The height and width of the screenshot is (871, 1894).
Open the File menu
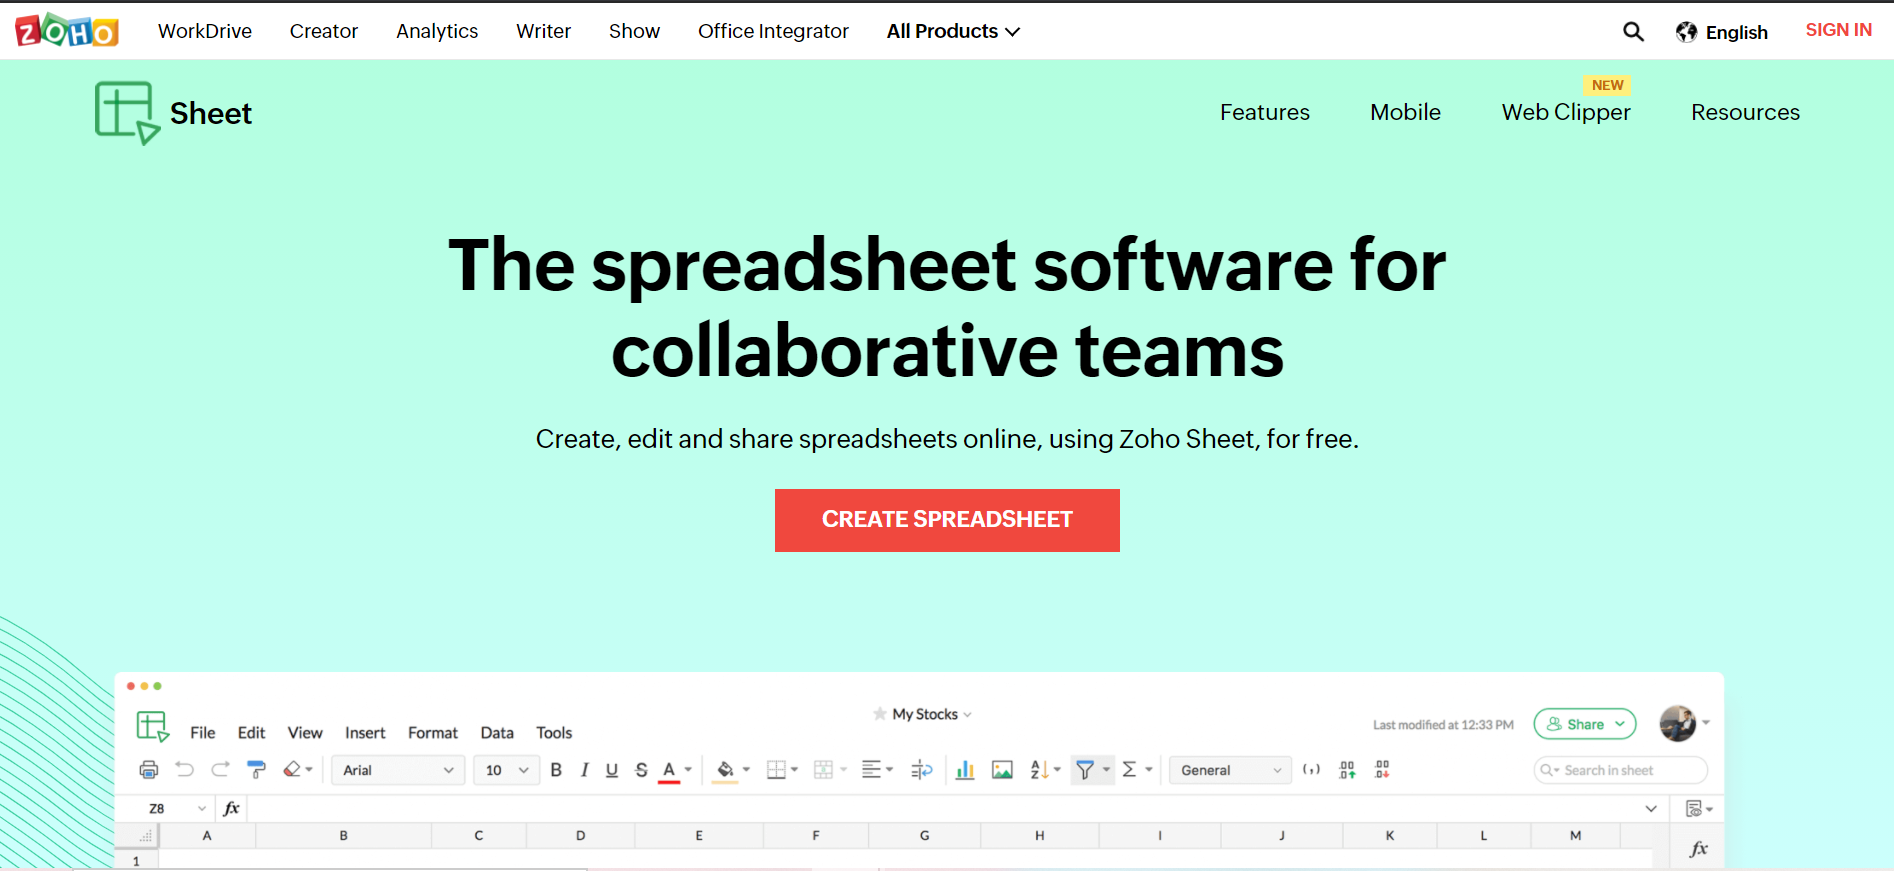pyautogui.click(x=203, y=733)
